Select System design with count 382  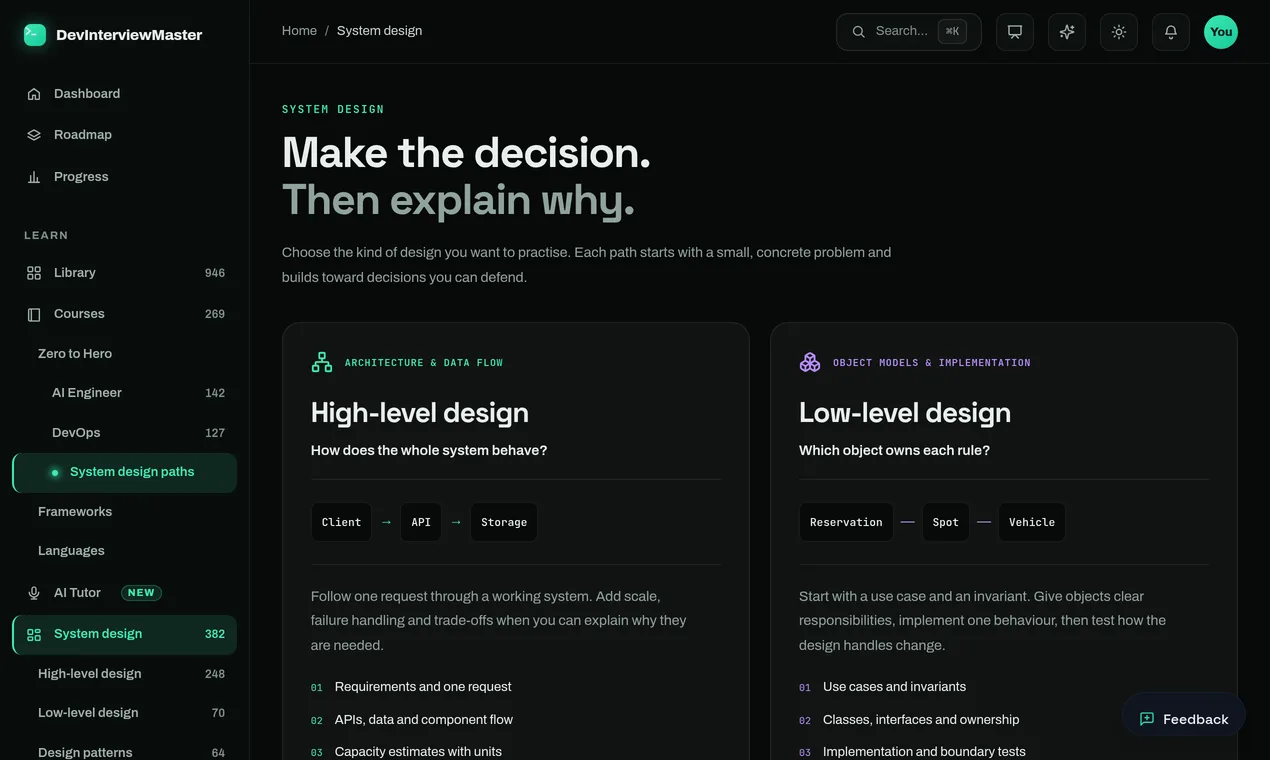click(x=125, y=635)
